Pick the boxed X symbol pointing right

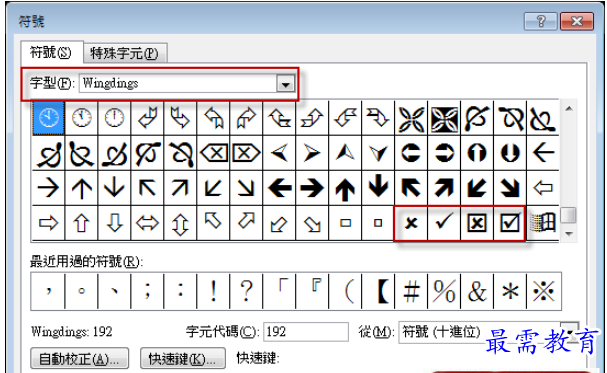[246, 153]
